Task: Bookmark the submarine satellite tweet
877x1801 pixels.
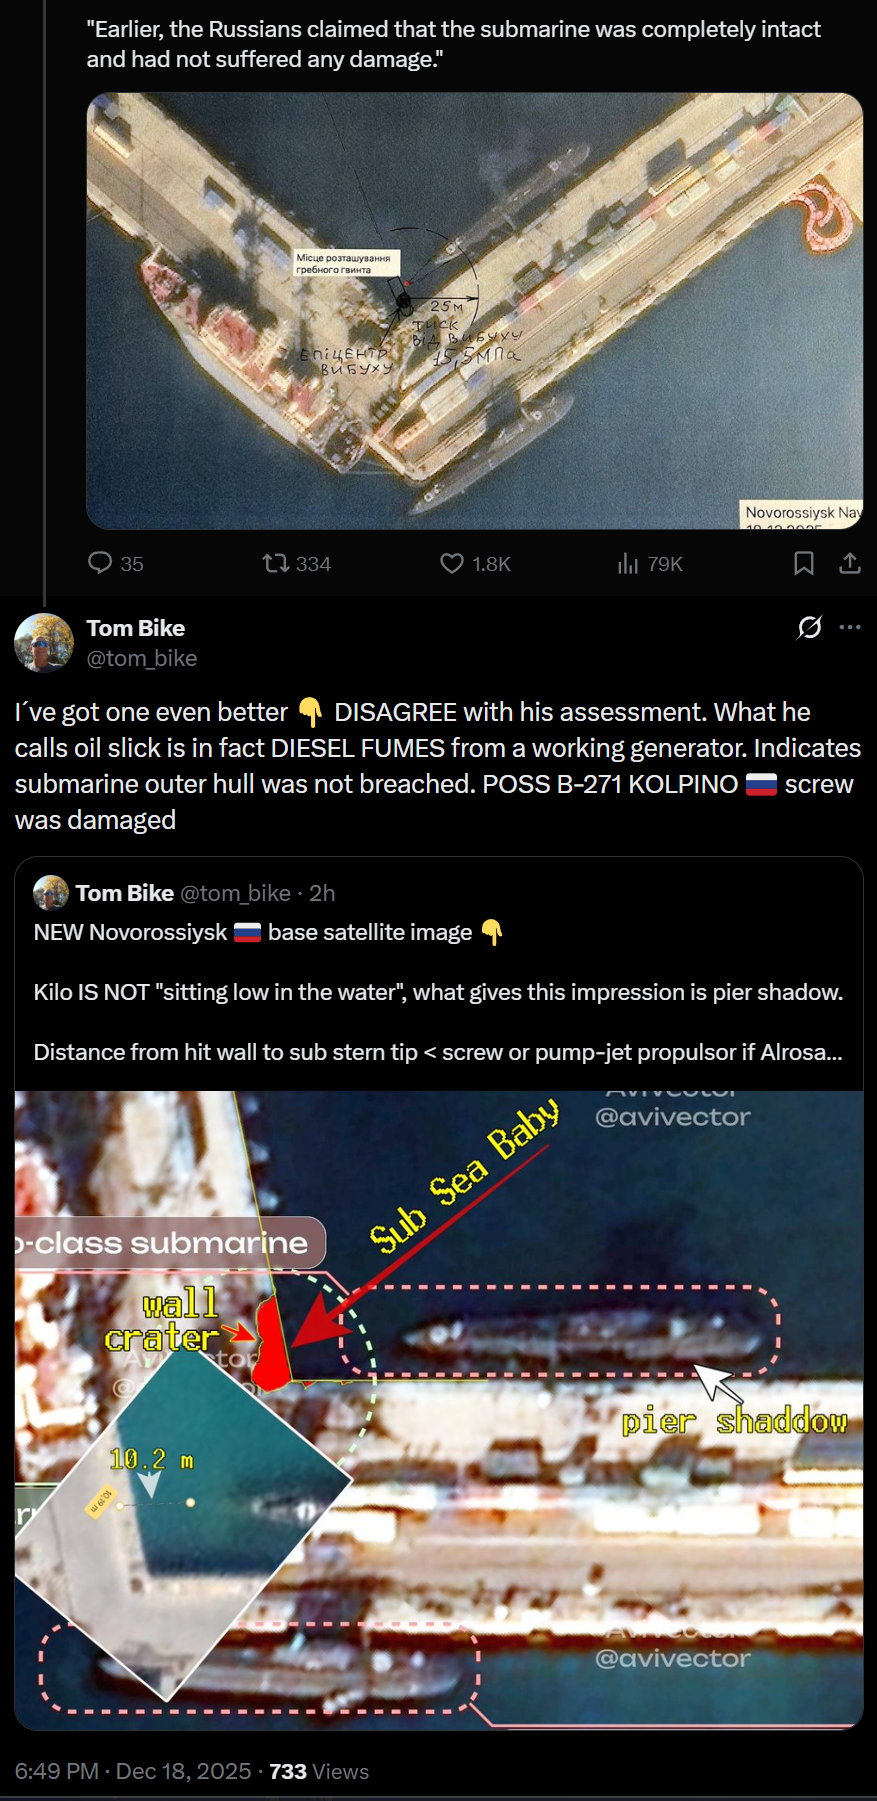Action: (803, 563)
